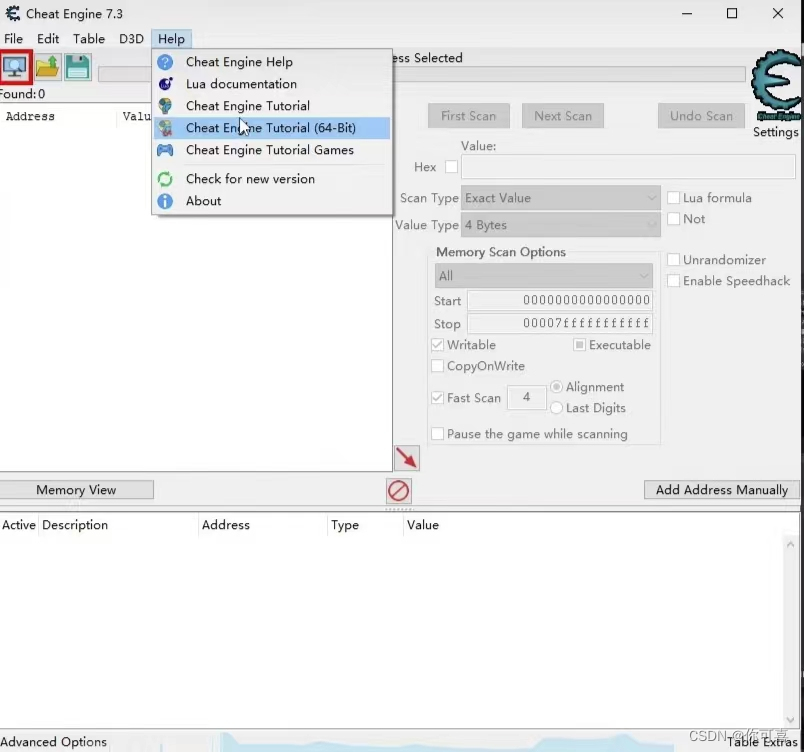The image size is (804, 752).
Task: Open Table Extras
Action: point(762,742)
